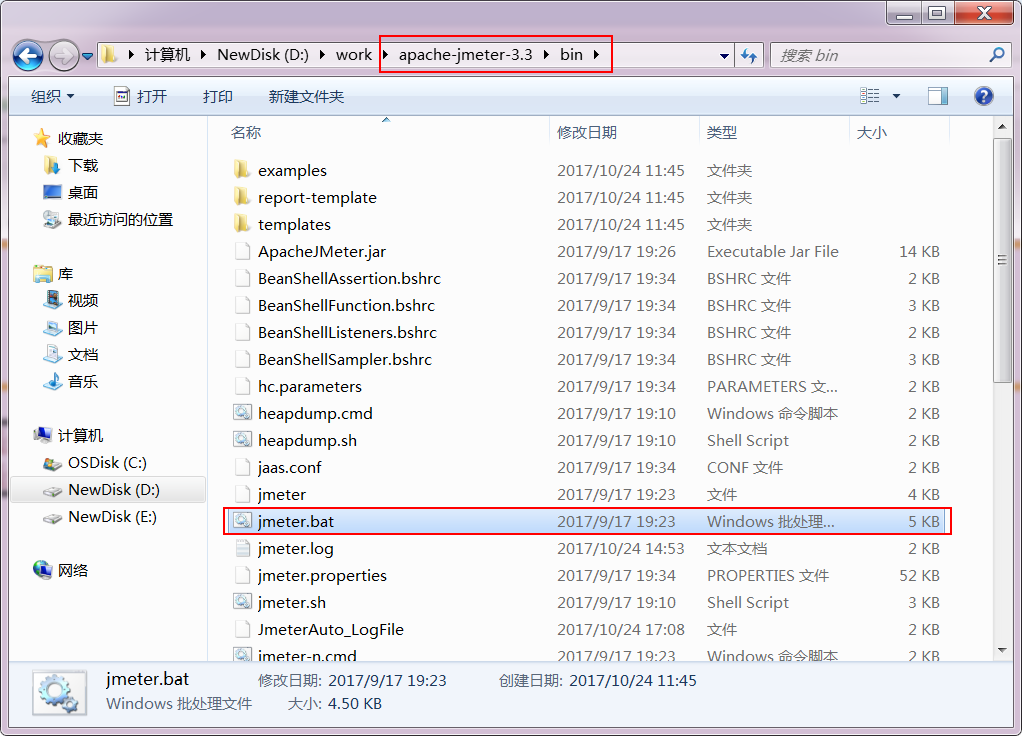Open 下载 downloads in the sidebar
The width and height of the screenshot is (1022, 736).
(x=82, y=166)
